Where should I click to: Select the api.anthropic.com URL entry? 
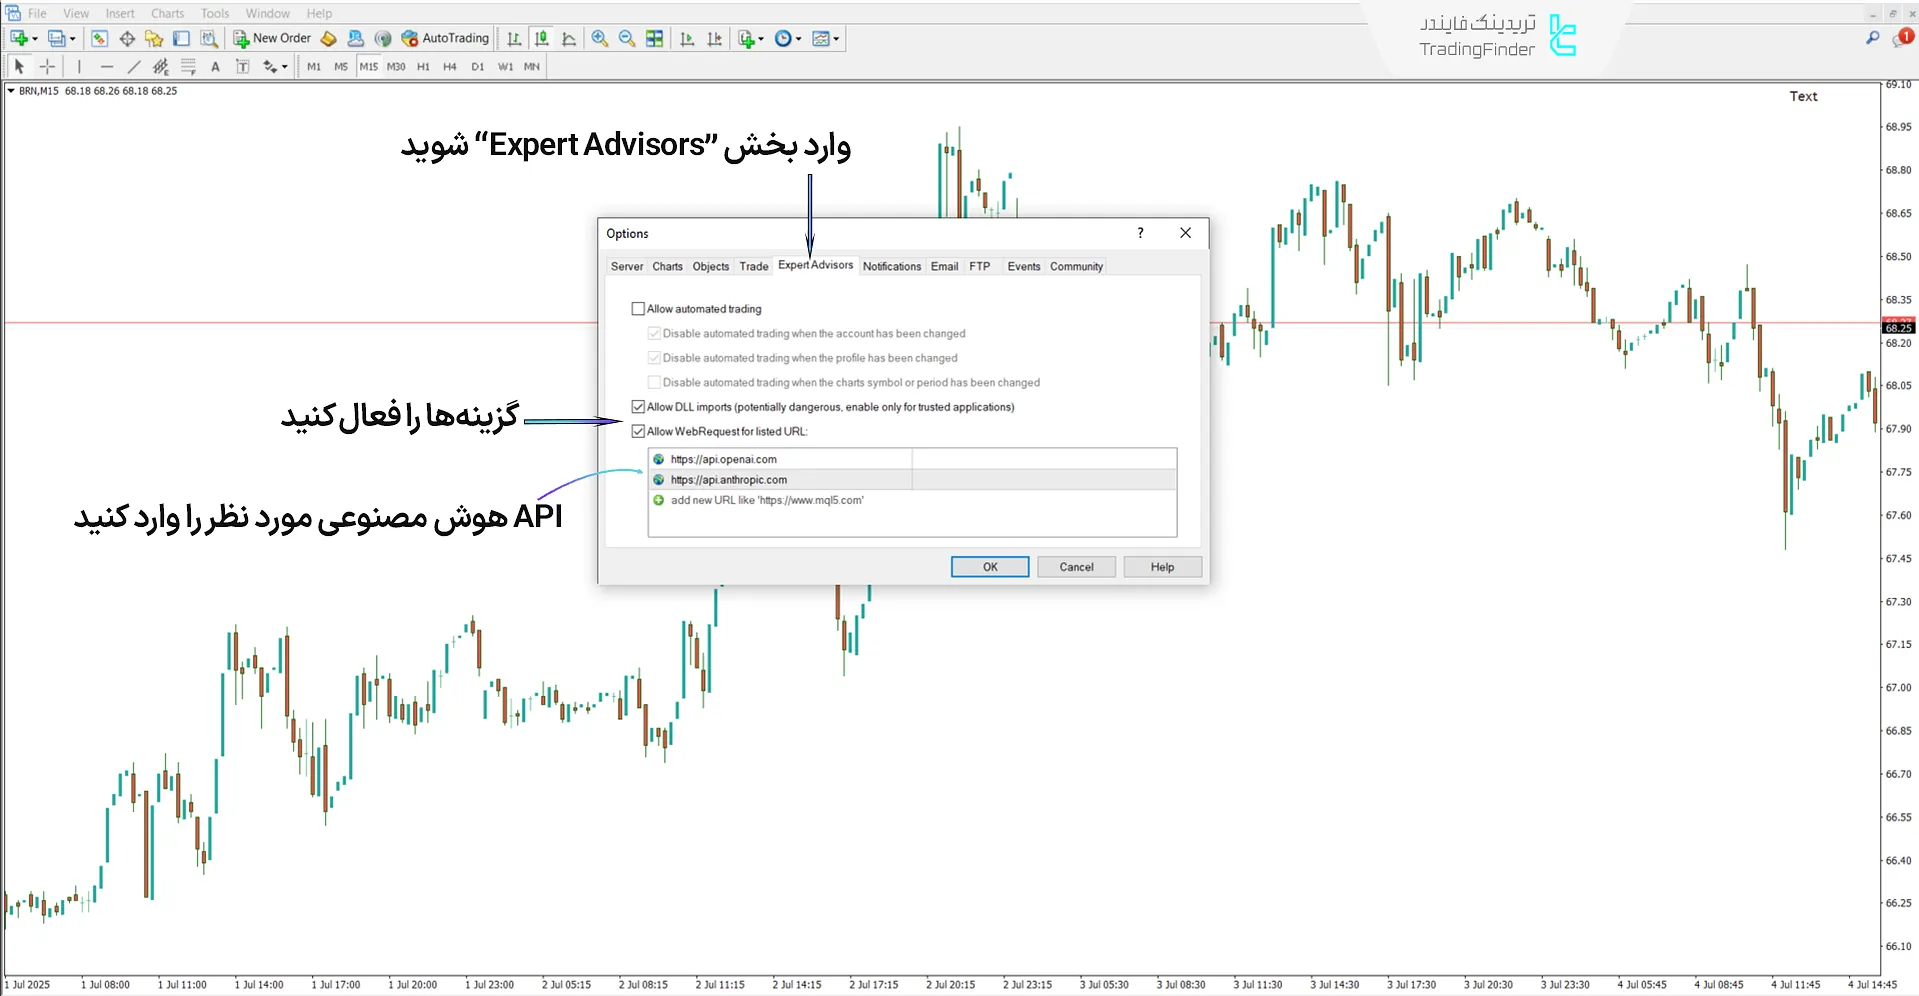(x=728, y=480)
